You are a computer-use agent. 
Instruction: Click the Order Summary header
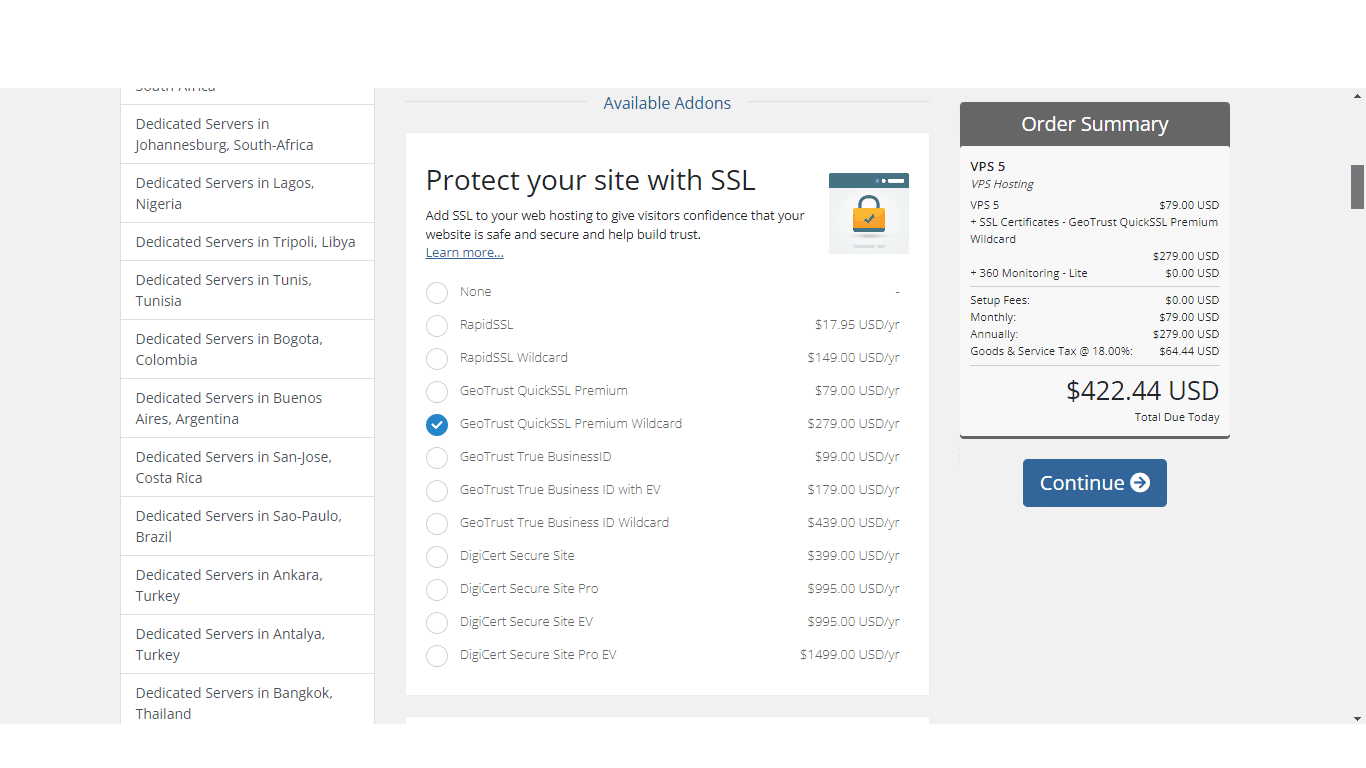pyautogui.click(x=1095, y=124)
